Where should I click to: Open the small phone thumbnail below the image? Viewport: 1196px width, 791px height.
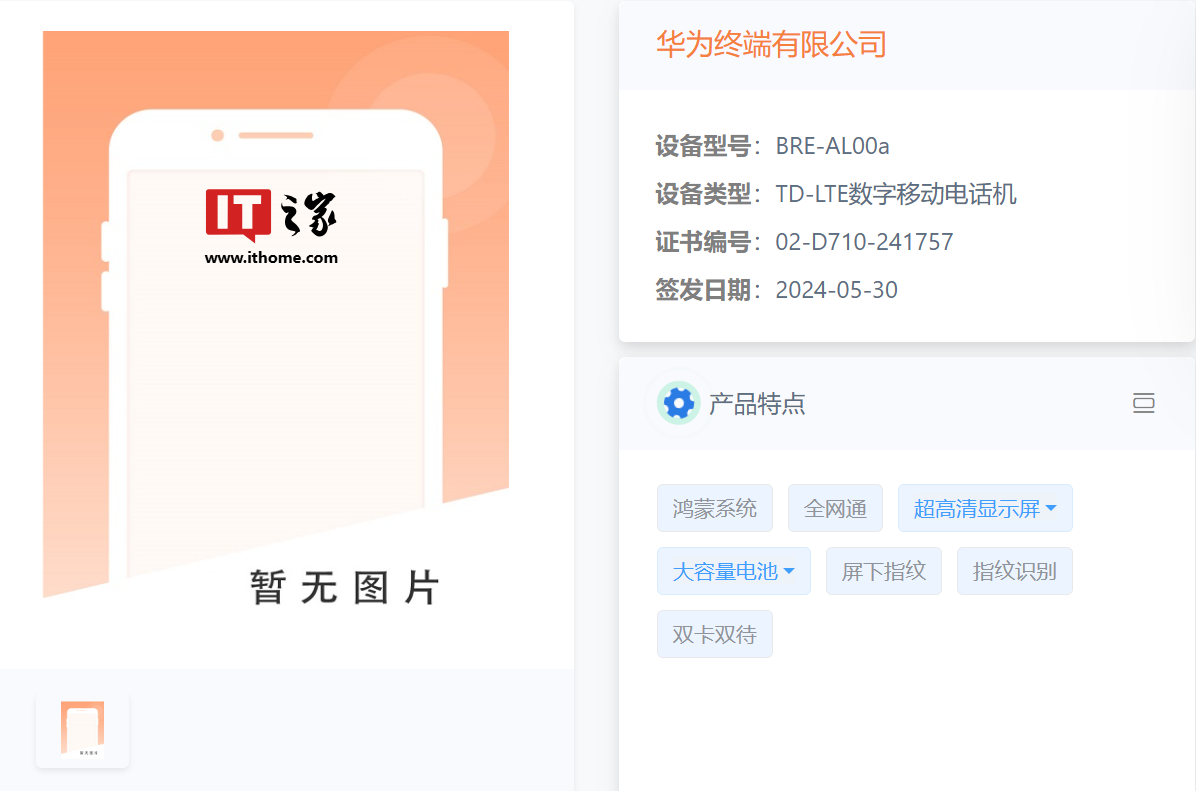coord(82,730)
